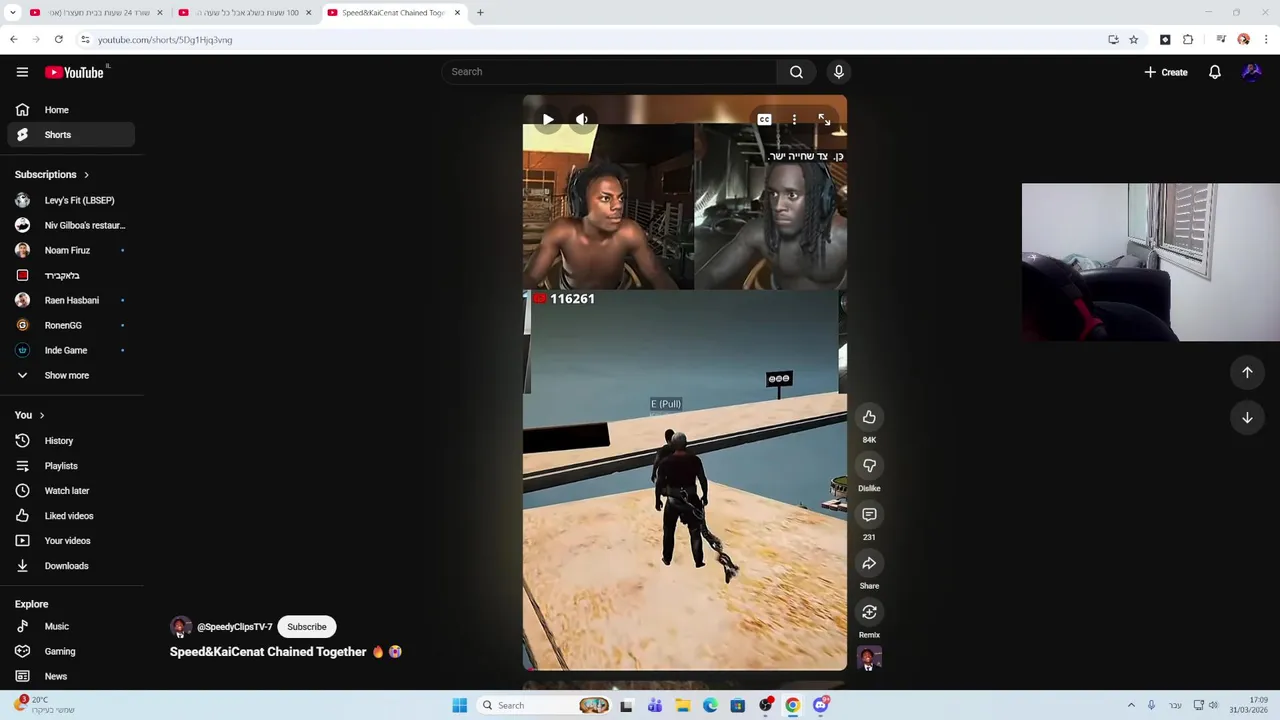Open File Explorer from the taskbar

click(x=682, y=705)
